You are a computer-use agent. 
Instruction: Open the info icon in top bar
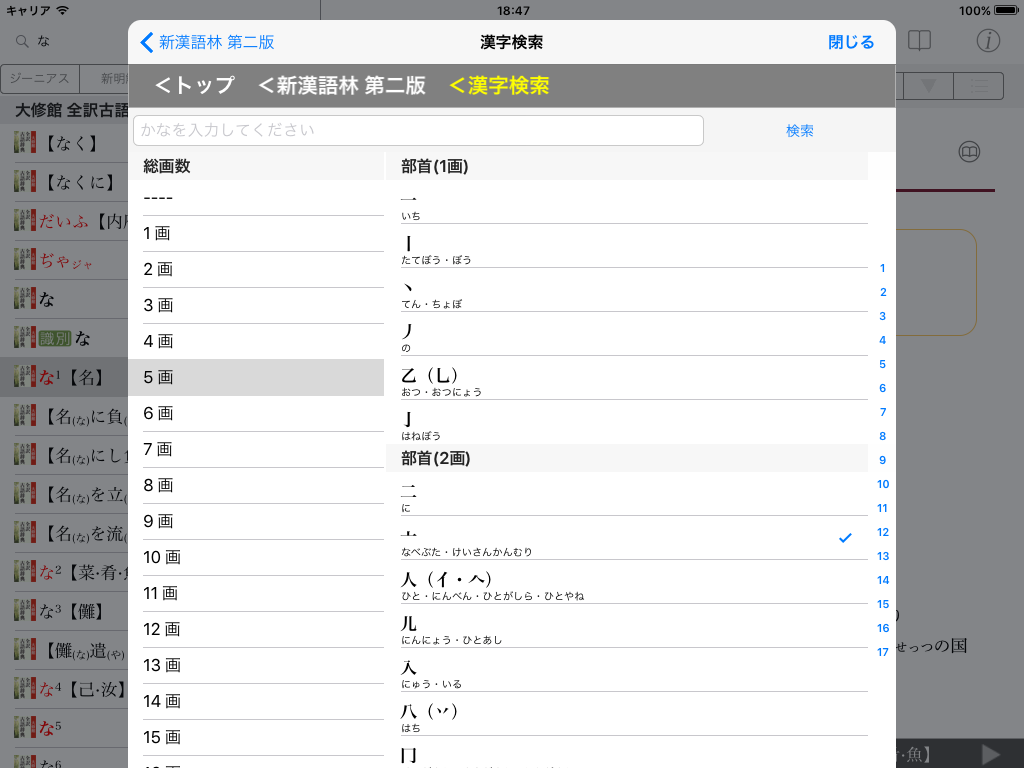[x=988, y=41]
